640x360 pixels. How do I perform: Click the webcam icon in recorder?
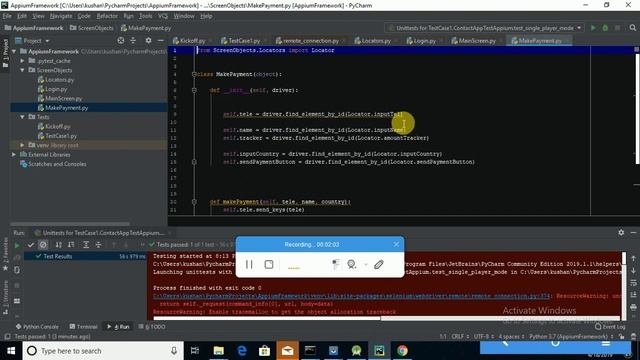pos(351,264)
